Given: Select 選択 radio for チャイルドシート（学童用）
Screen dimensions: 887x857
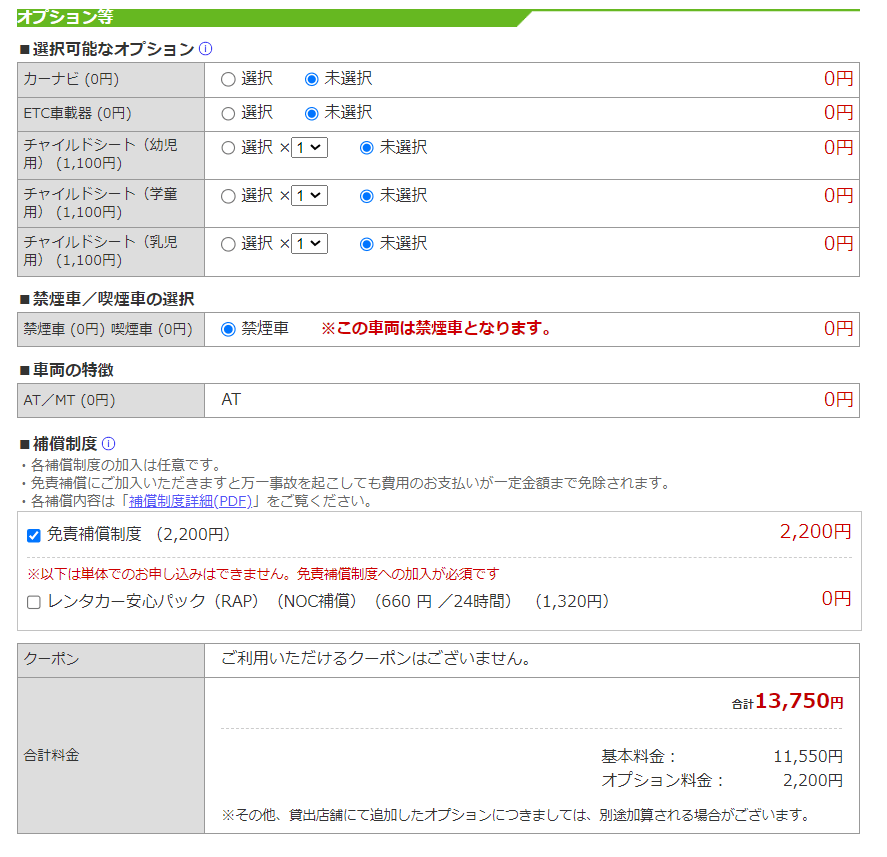Looking at the screenshot, I should (228, 196).
